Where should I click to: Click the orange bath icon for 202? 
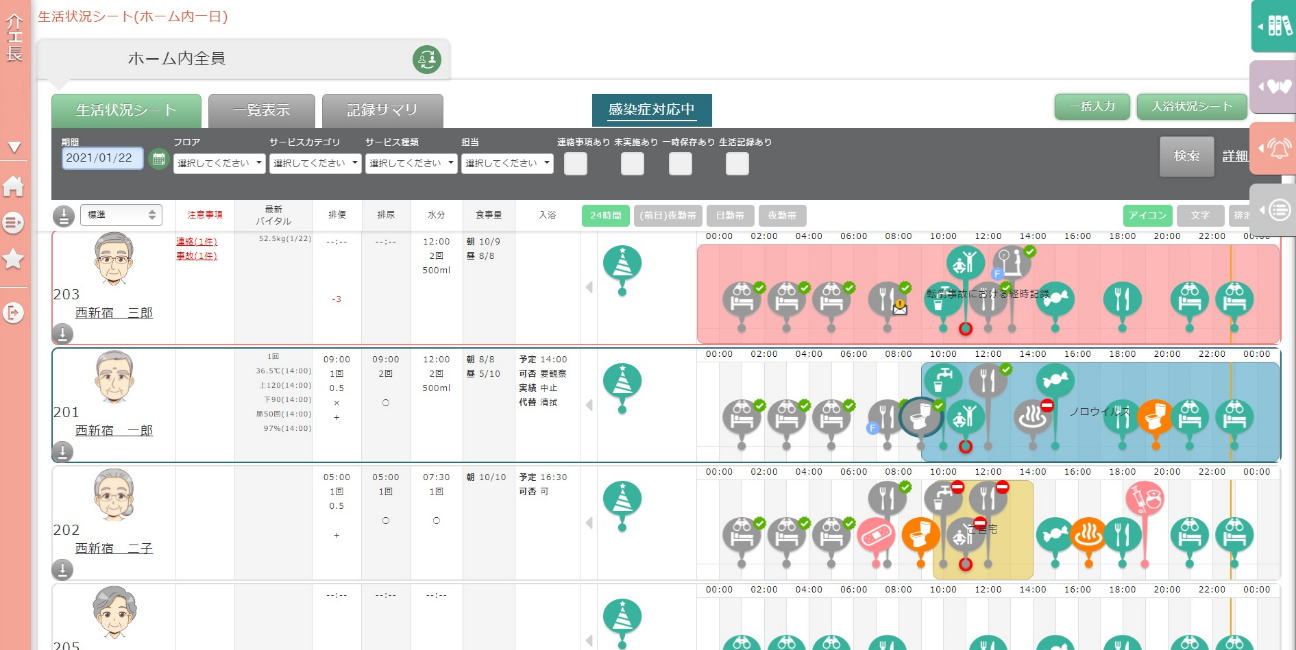(x=1087, y=535)
